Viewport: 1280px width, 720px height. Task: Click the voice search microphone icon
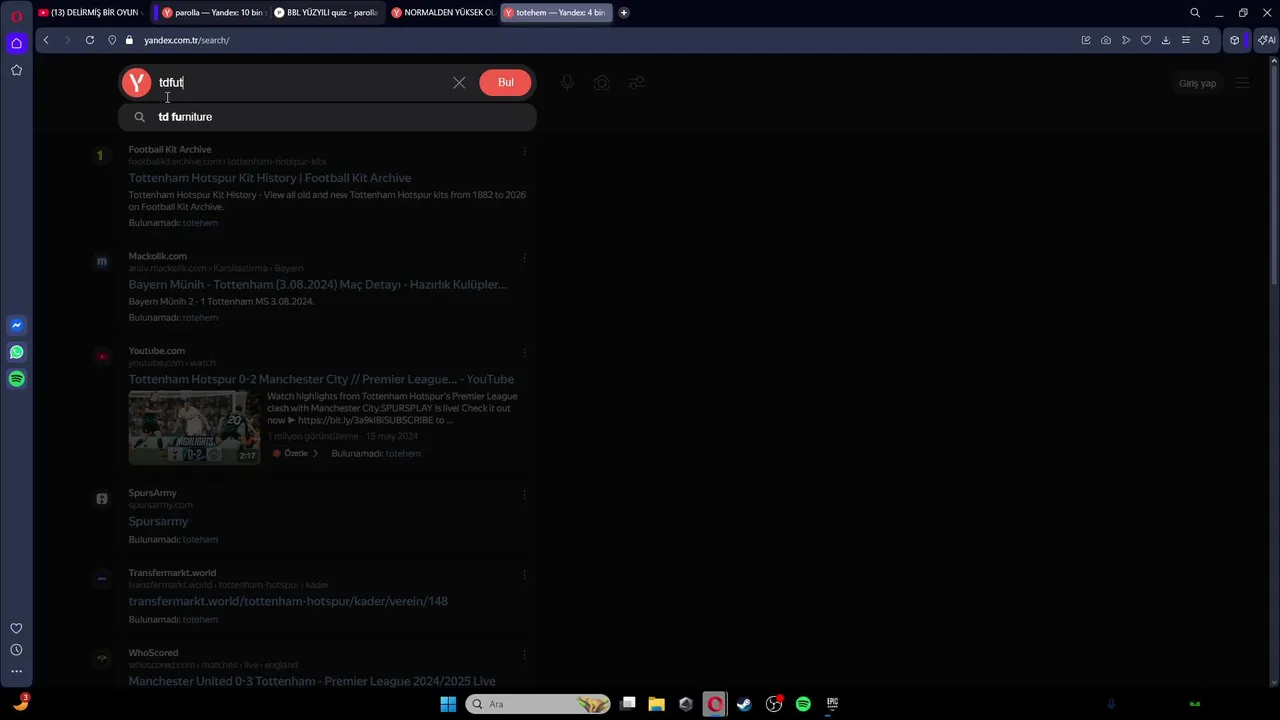point(567,83)
